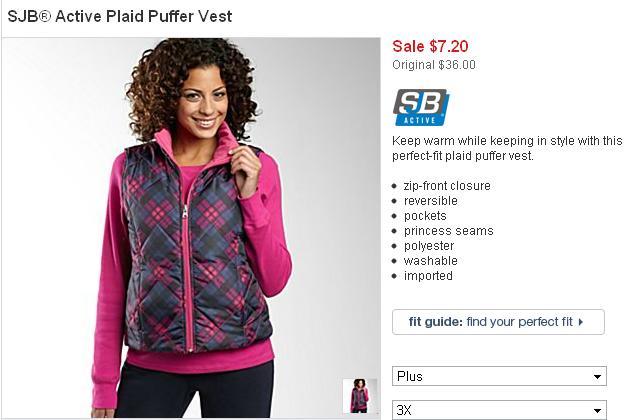Select the small vest thumbnail image

[359, 396]
